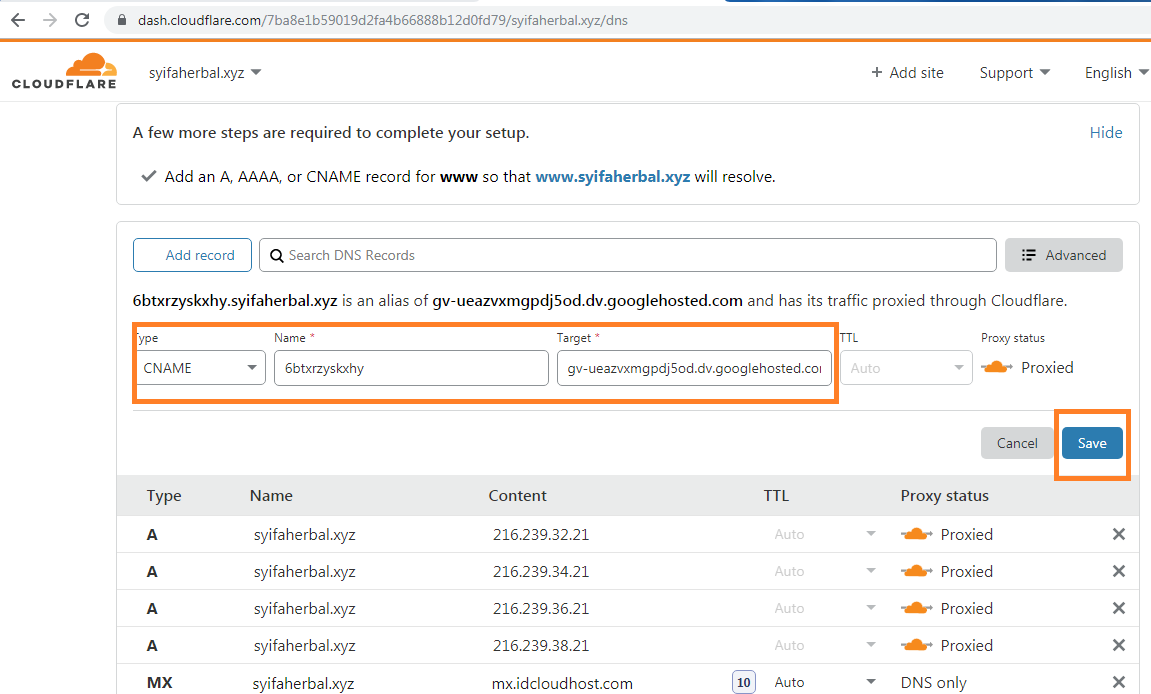Image resolution: width=1151 pixels, height=694 pixels.
Task: Click the content 216.239.36.21
Action: (541, 609)
